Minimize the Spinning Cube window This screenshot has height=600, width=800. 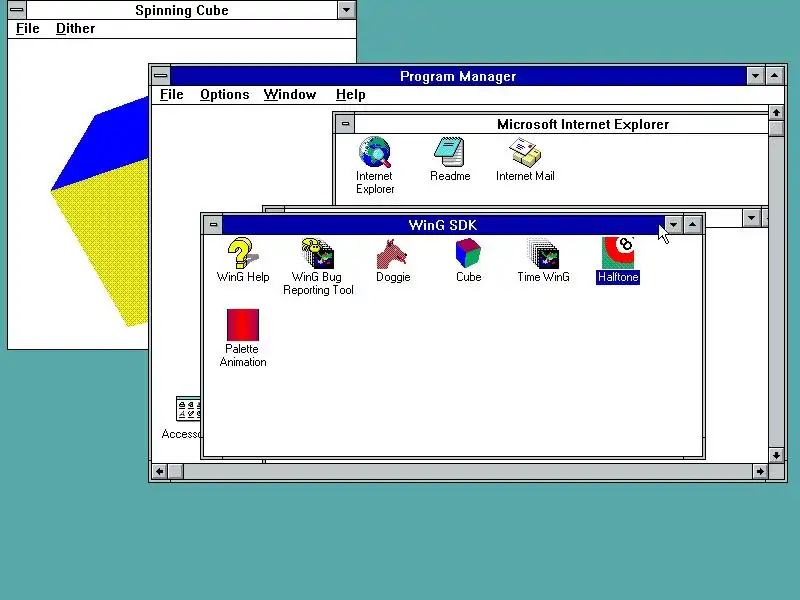coord(346,10)
